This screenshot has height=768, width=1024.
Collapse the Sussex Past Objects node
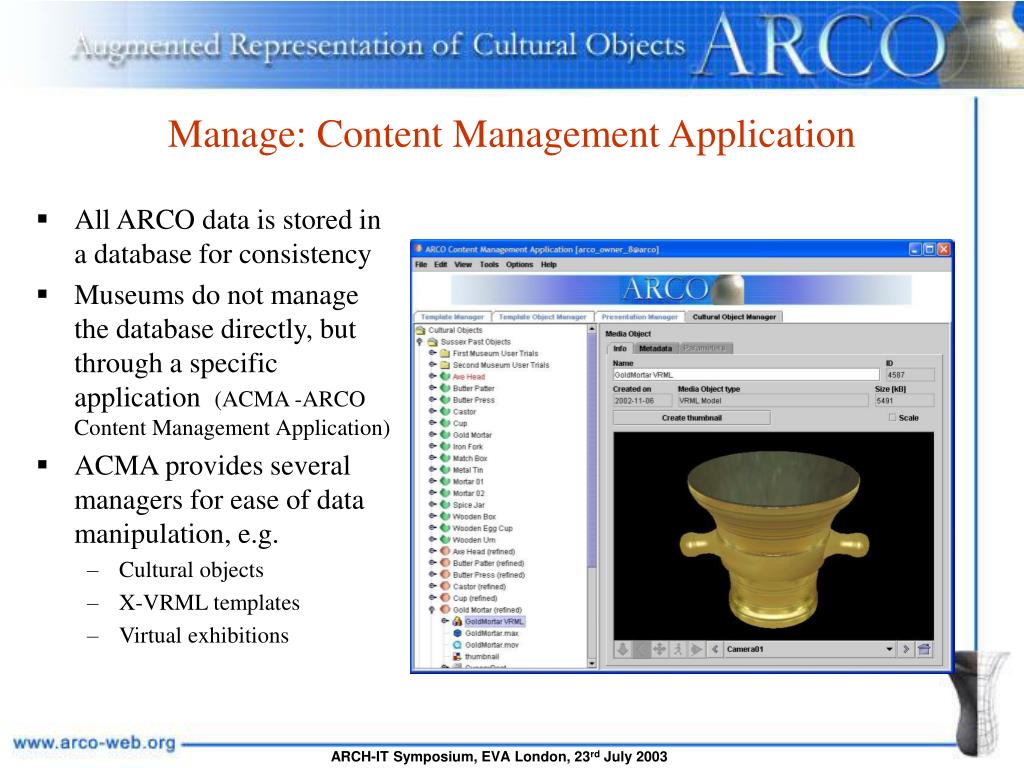pyautogui.click(x=420, y=342)
